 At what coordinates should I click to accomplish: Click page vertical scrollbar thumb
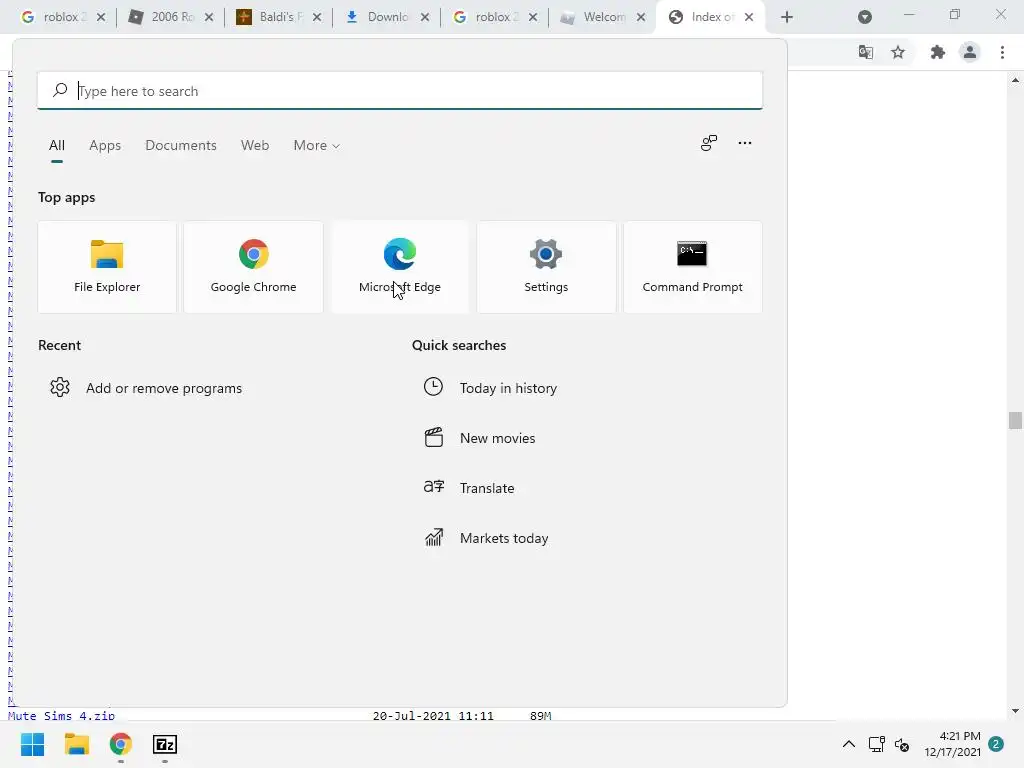1015,421
